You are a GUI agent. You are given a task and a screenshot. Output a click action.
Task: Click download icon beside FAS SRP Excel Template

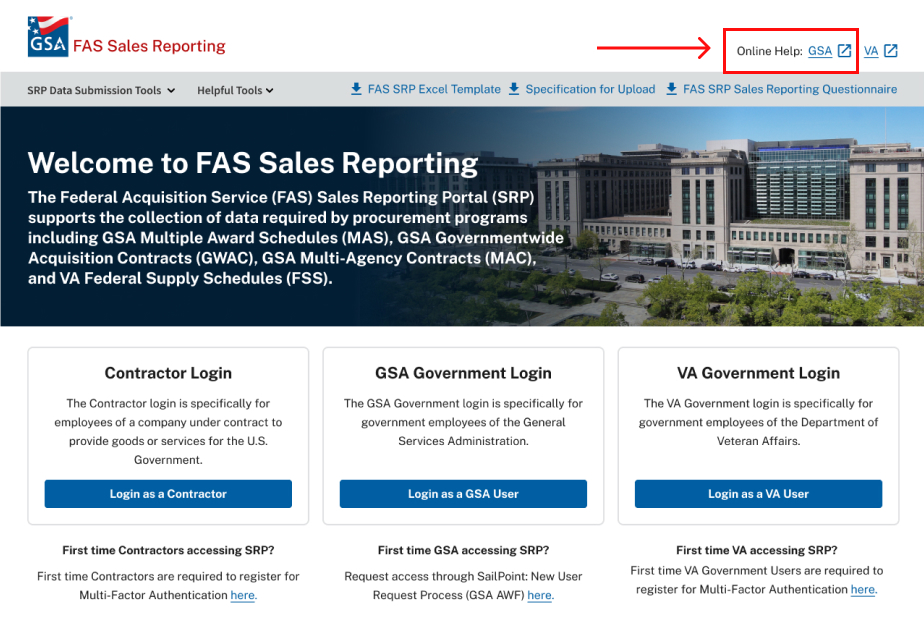click(356, 89)
